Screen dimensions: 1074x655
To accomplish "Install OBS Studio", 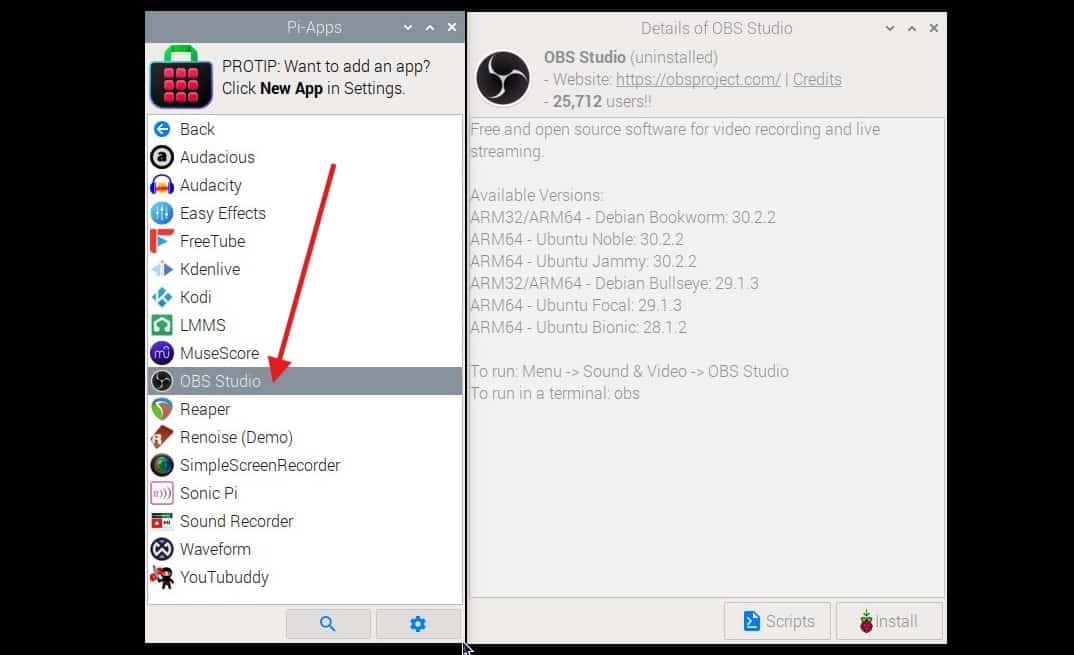I will pyautogui.click(x=888, y=621).
